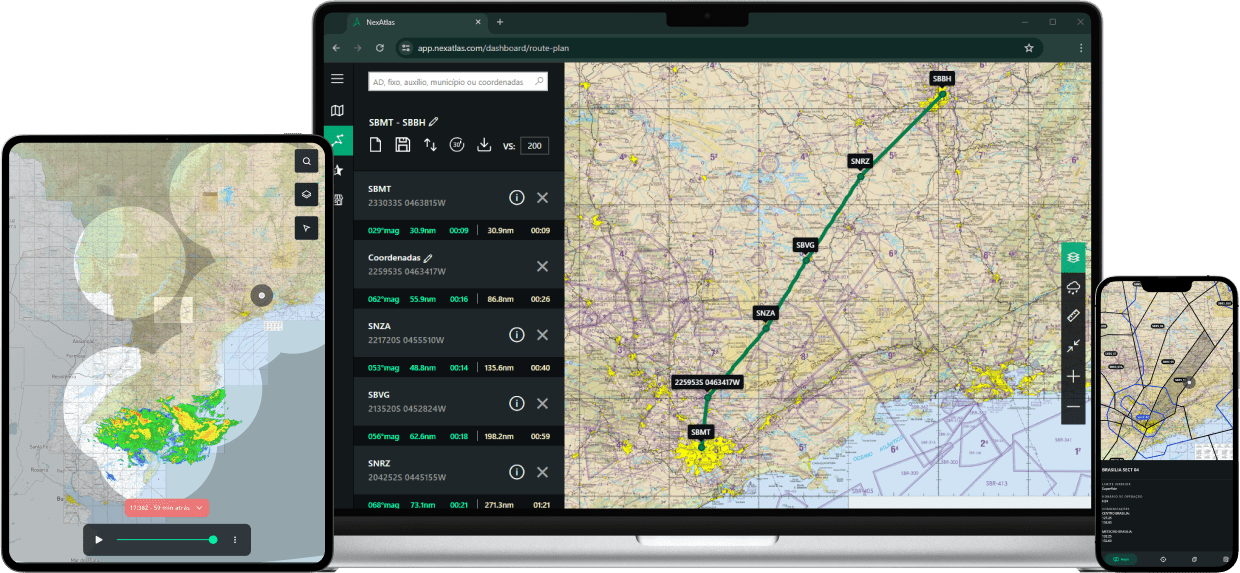Toggle the layers button on tablet map
Viewport: 1240px width, 573px height.
coord(307,195)
